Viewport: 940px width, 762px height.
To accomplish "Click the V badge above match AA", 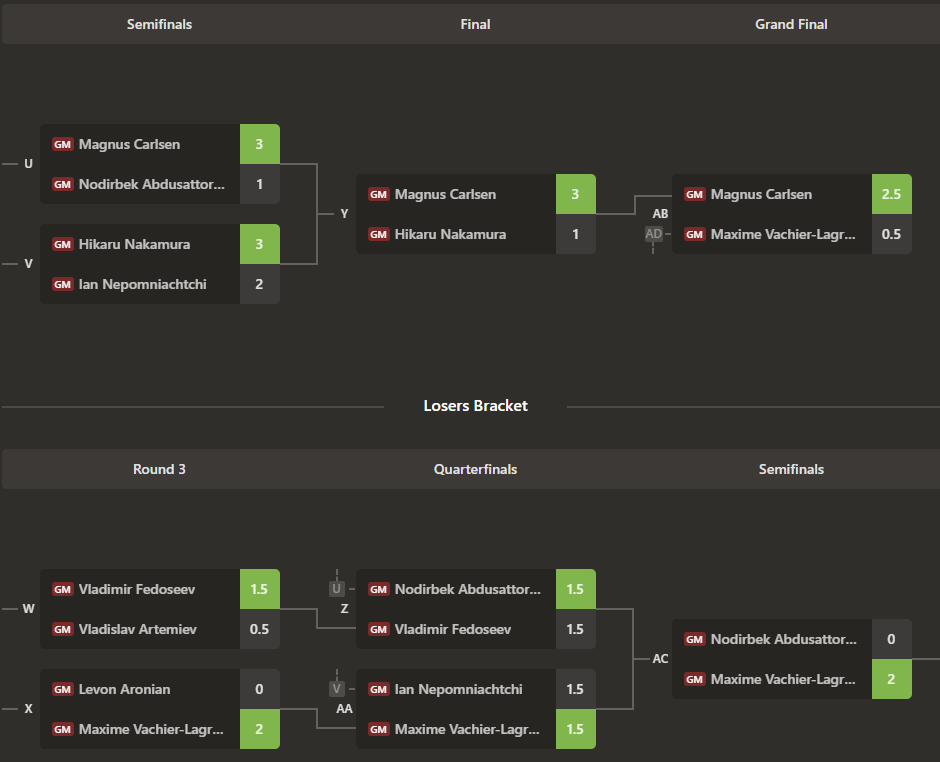I will pyautogui.click(x=337, y=689).
